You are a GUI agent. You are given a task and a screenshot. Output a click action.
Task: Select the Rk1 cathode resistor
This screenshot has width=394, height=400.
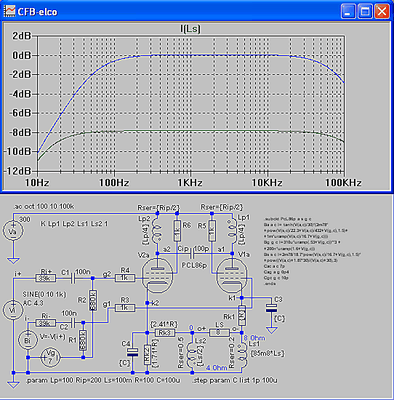click(242, 315)
